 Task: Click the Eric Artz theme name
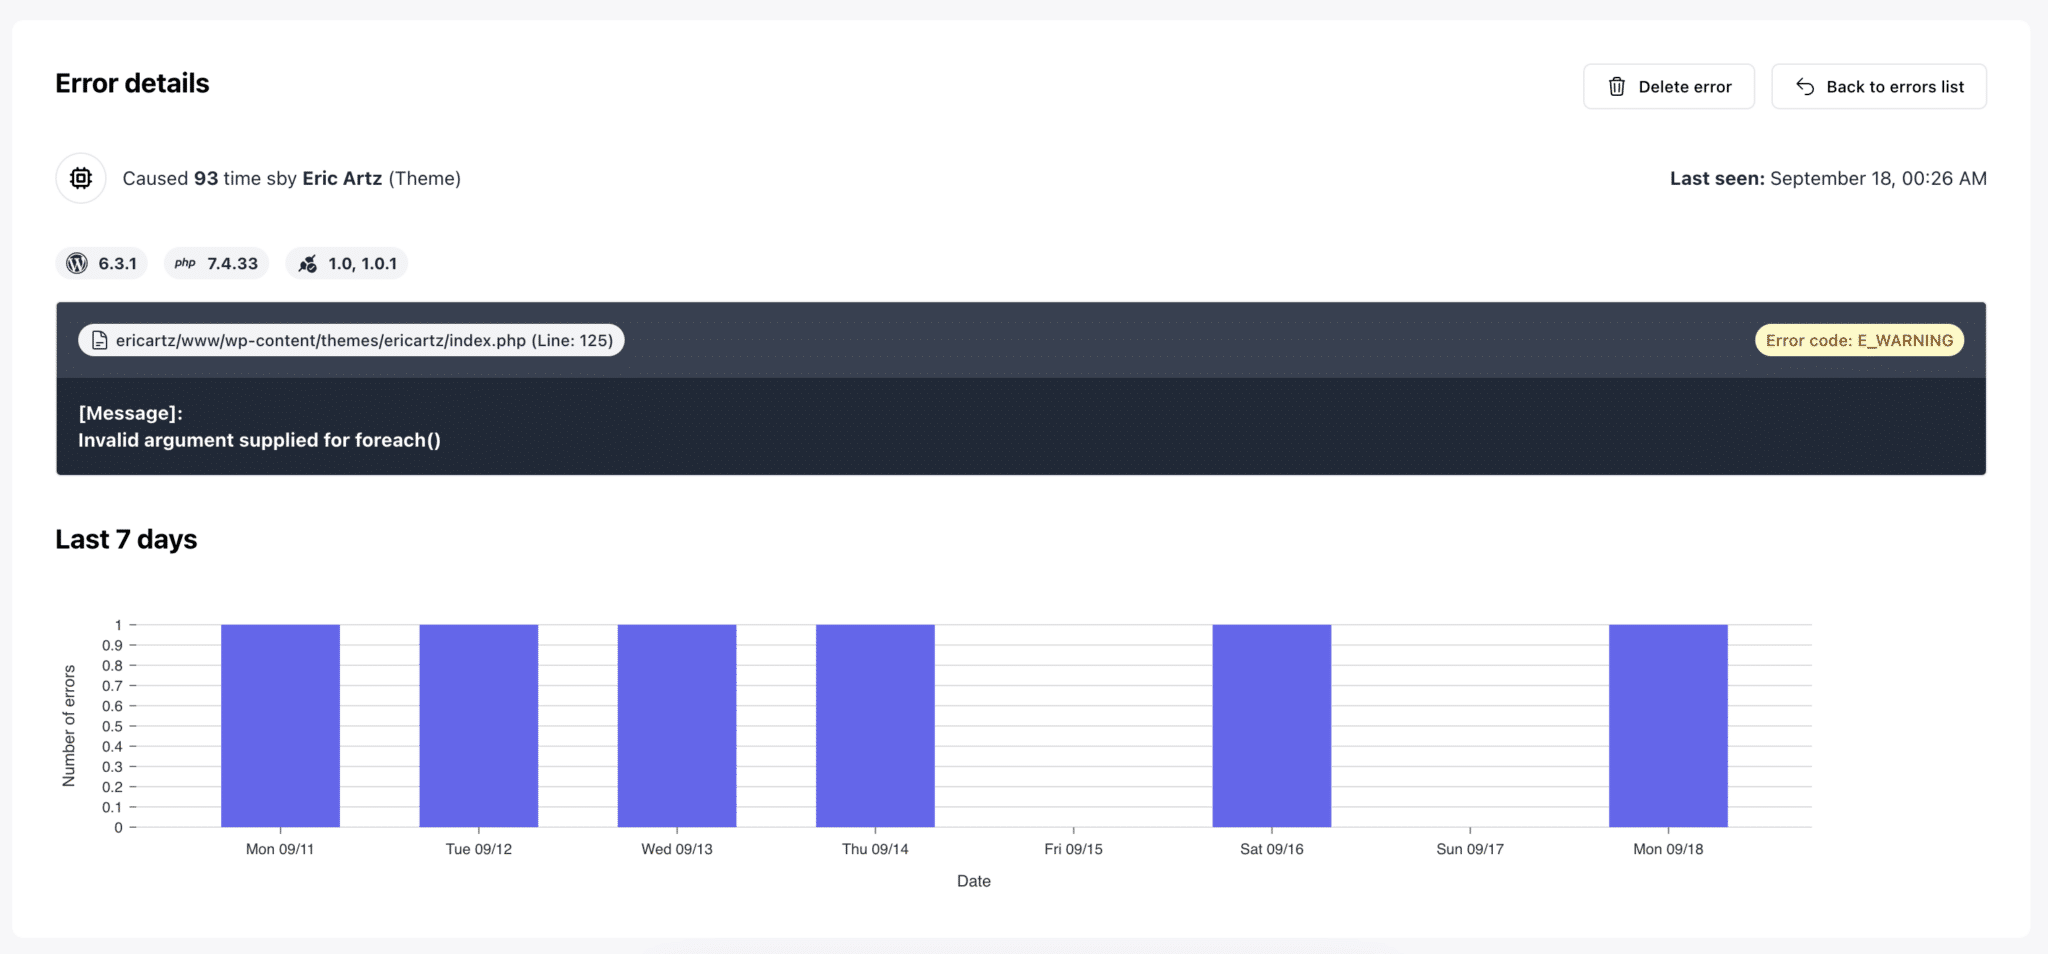coord(342,178)
